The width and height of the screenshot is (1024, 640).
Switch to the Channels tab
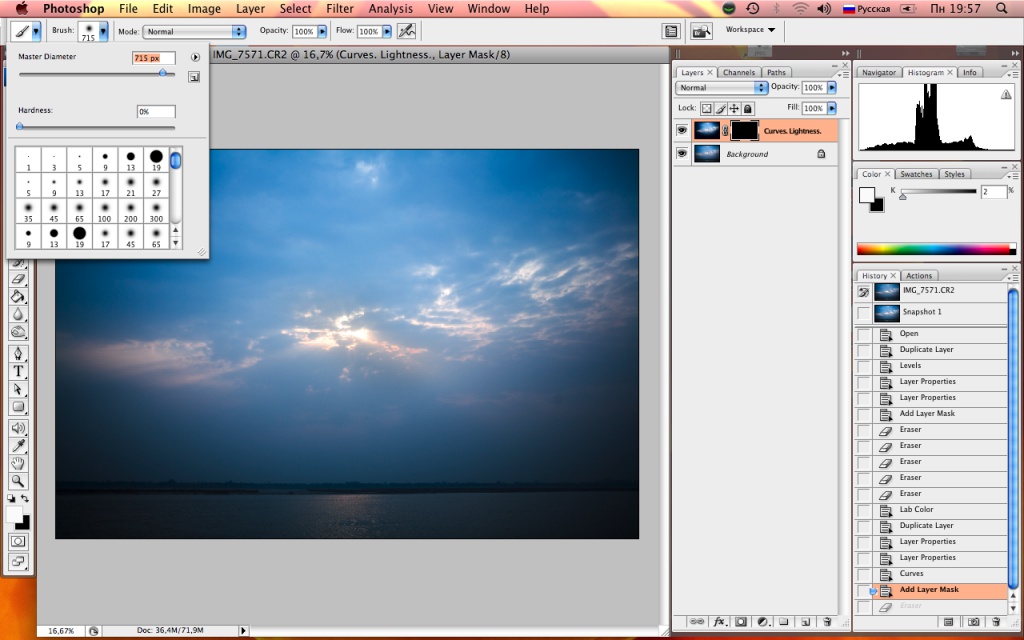click(739, 72)
